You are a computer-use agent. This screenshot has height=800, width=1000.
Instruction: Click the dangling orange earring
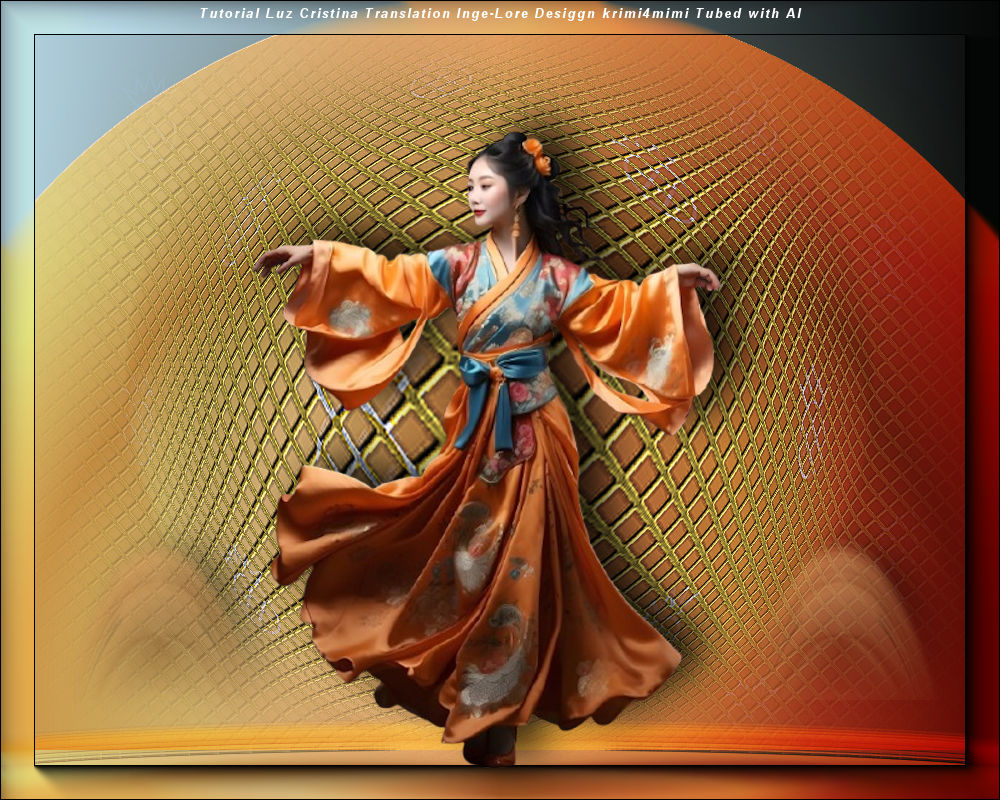pos(516,222)
